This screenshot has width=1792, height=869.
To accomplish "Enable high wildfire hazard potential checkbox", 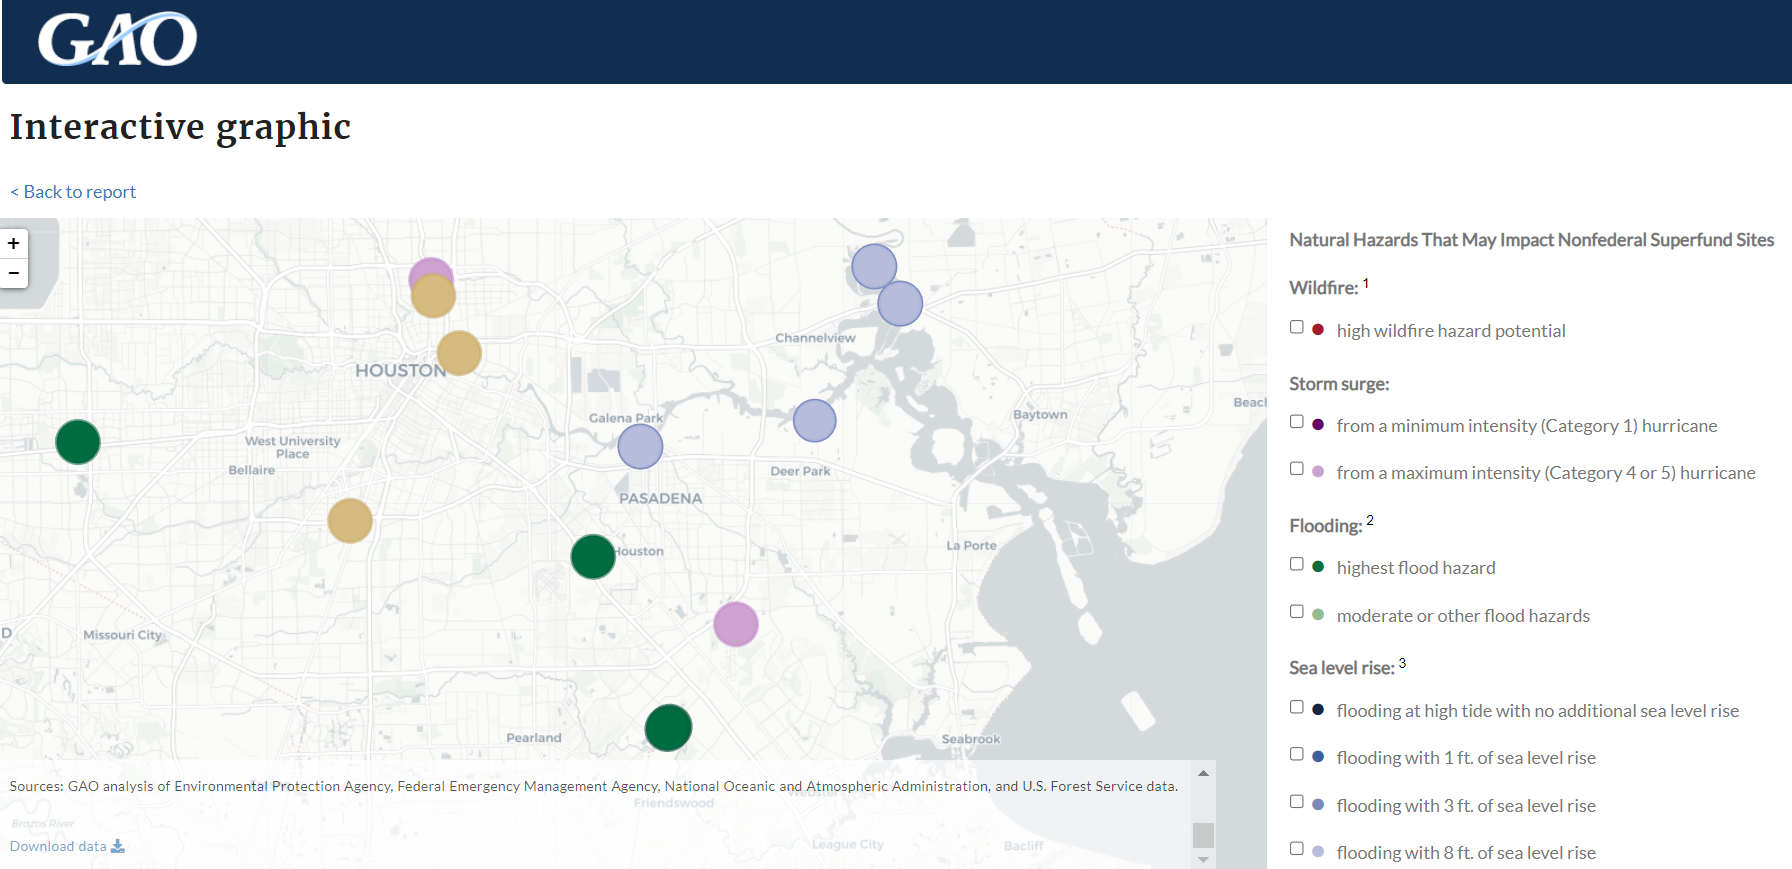I will [x=1297, y=327].
